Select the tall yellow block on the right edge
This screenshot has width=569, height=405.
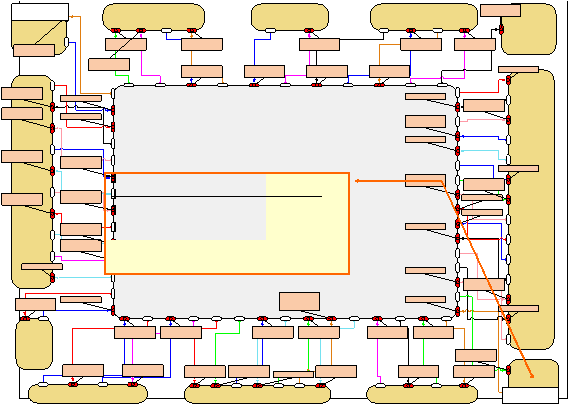[532, 209]
